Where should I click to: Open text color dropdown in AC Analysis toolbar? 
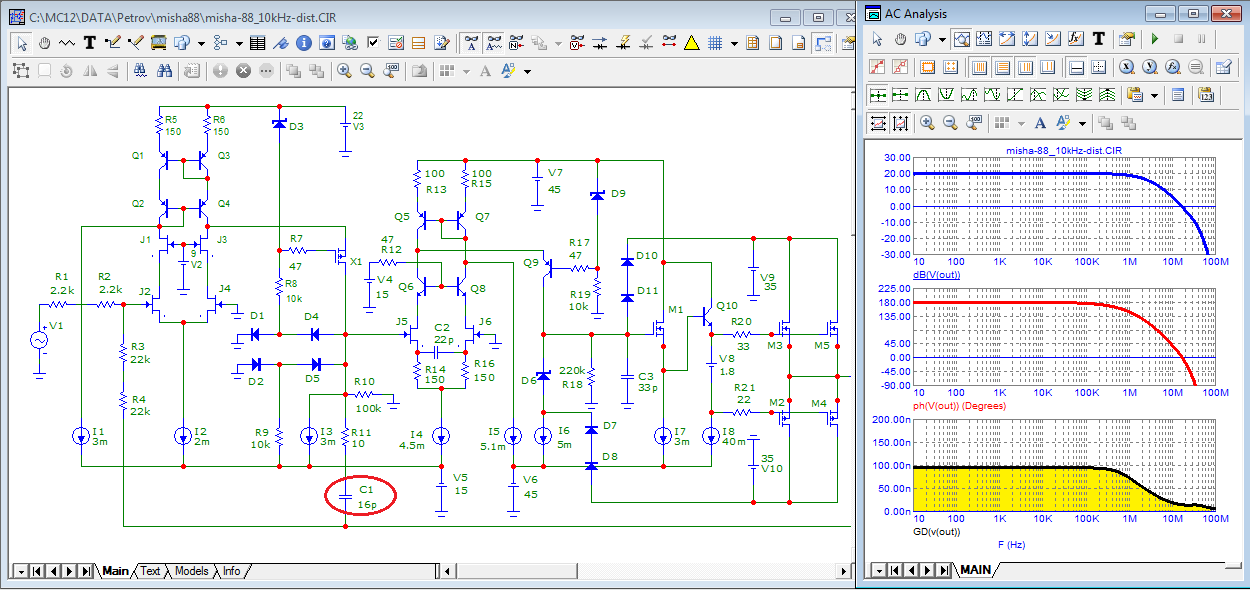[1082, 124]
